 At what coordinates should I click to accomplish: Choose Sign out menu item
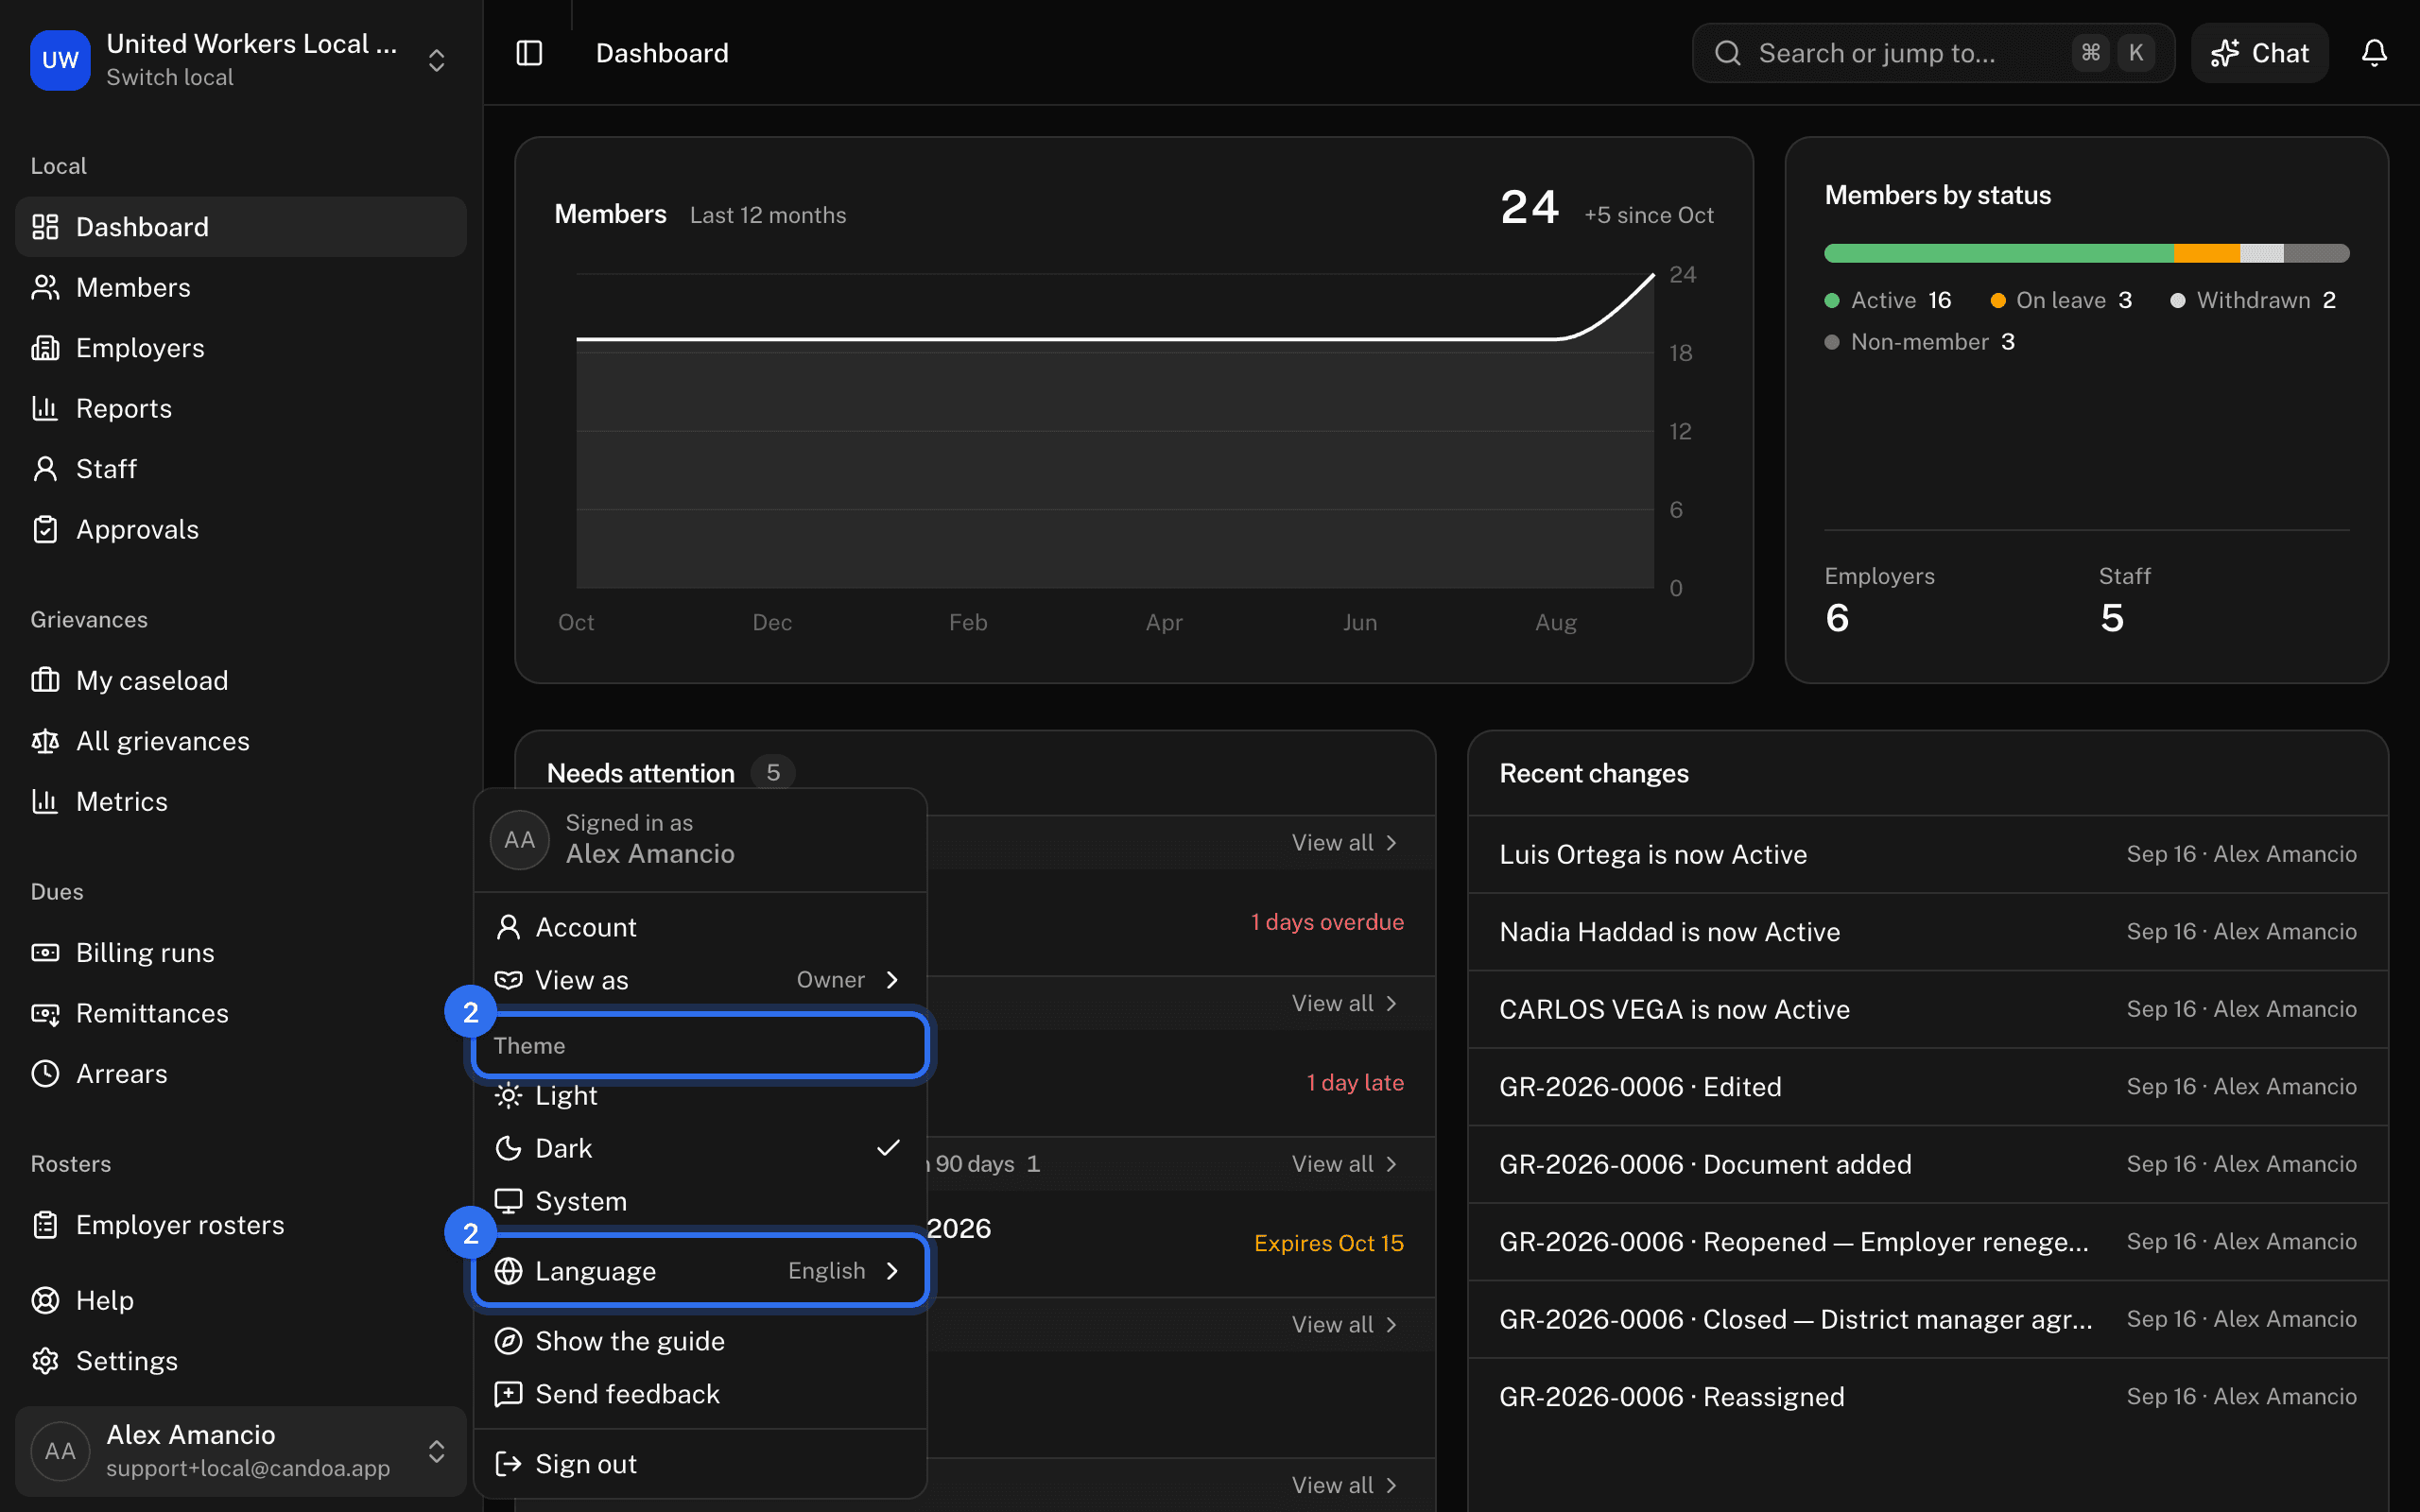click(700, 1464)
